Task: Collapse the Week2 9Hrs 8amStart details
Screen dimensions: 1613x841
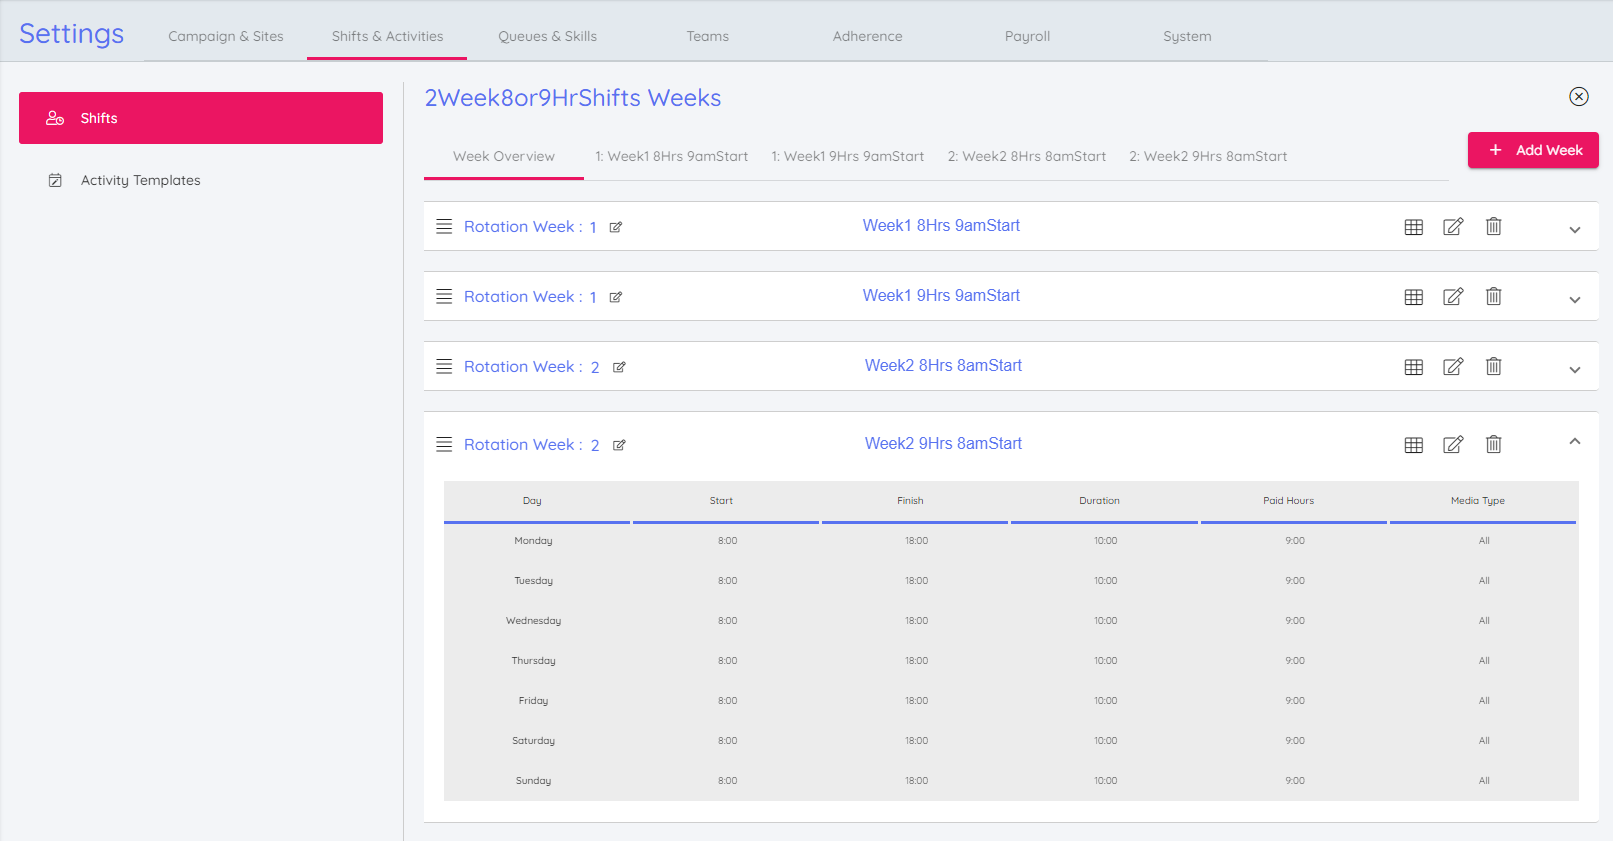Action: coord(1574,442)
